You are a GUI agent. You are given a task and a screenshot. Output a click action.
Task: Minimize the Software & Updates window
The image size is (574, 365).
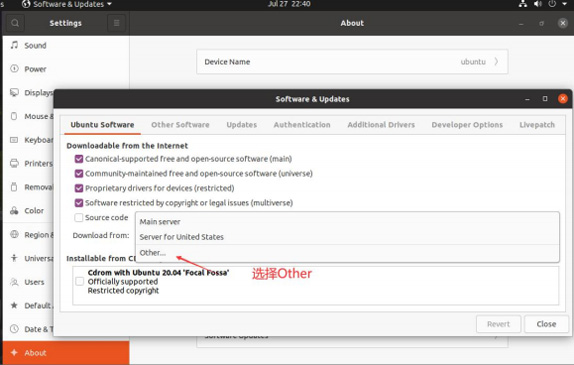(527, 99)
